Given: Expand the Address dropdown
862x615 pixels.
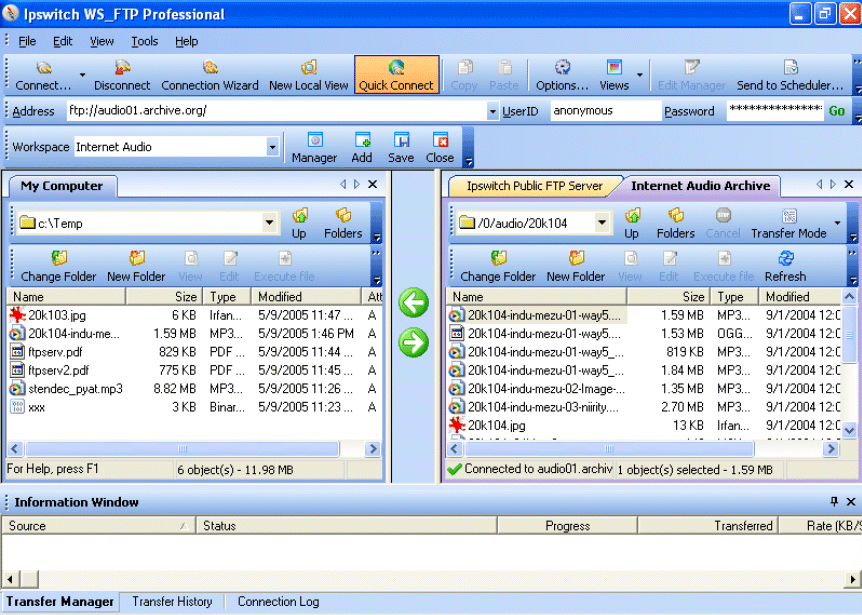Looking at the screenshot, I should click(x=492, y=111).
